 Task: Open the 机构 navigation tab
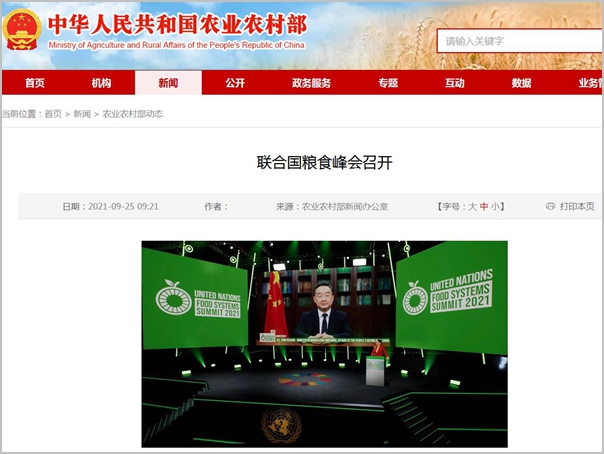[x=101, y=83]
